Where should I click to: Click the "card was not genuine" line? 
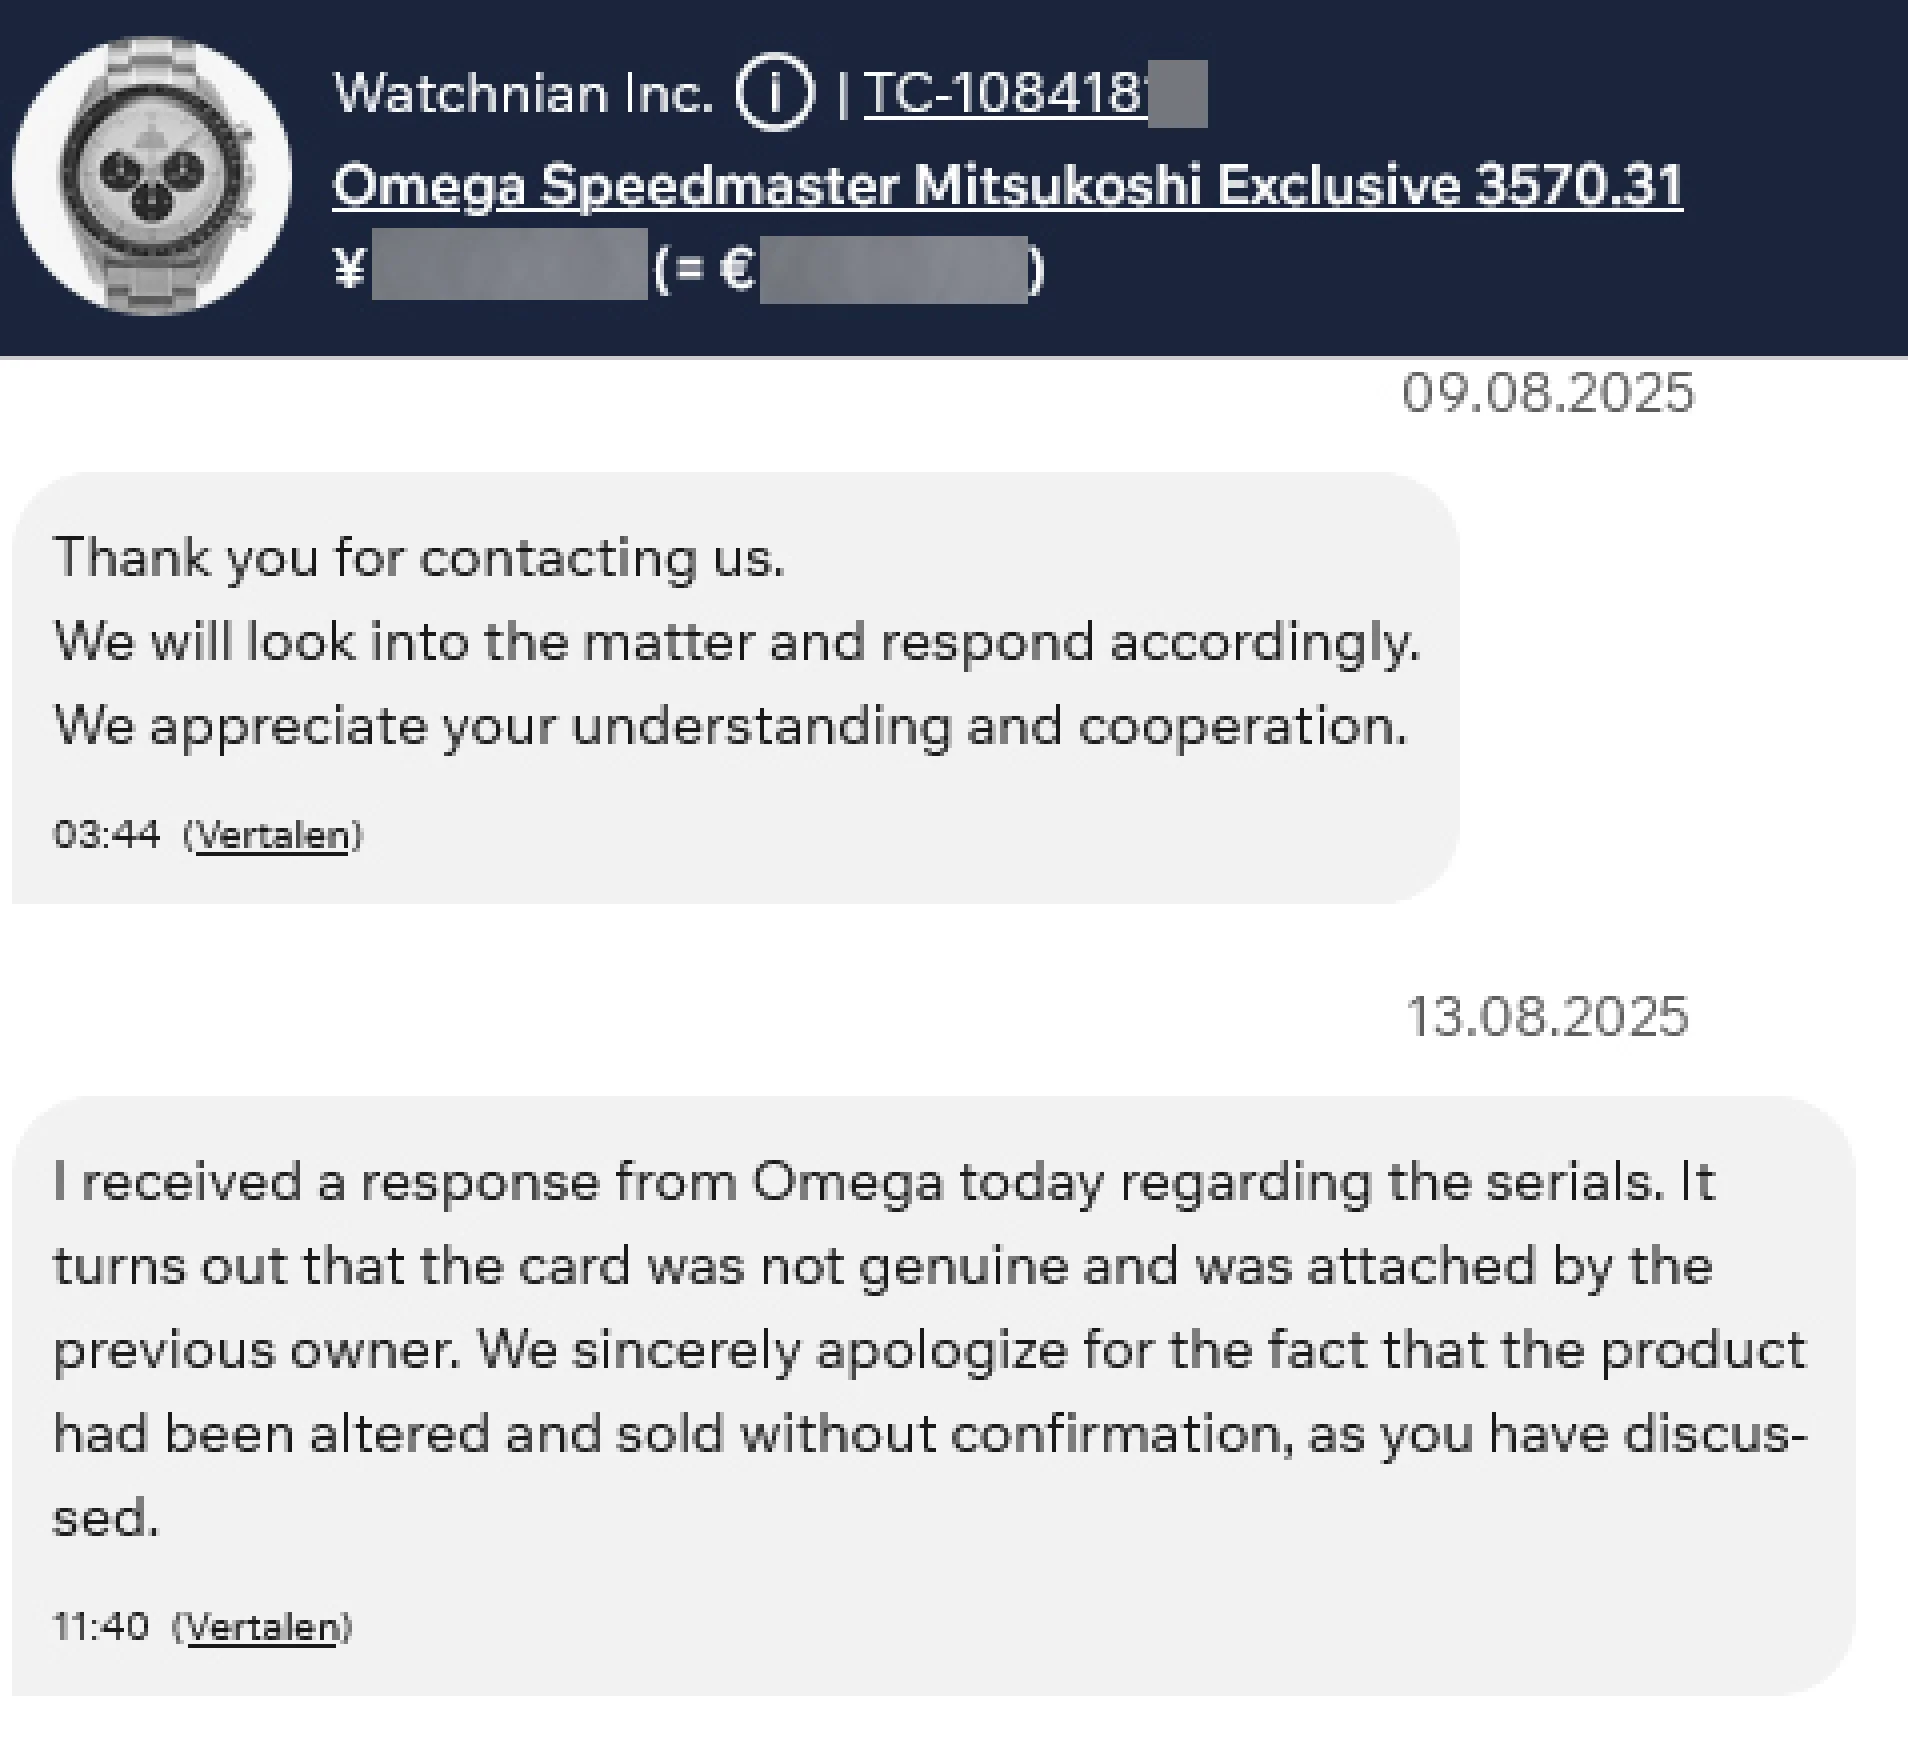click(x=884, y=1265)
